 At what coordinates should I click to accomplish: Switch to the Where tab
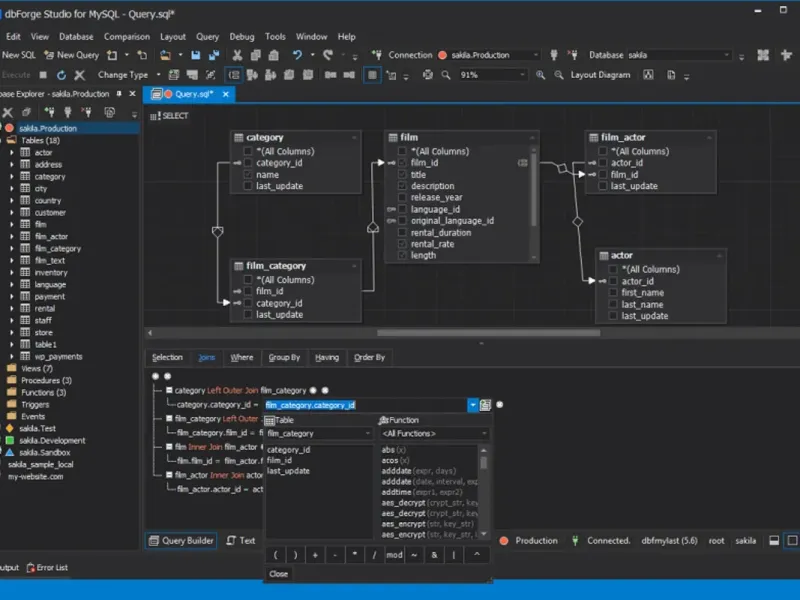241,357
